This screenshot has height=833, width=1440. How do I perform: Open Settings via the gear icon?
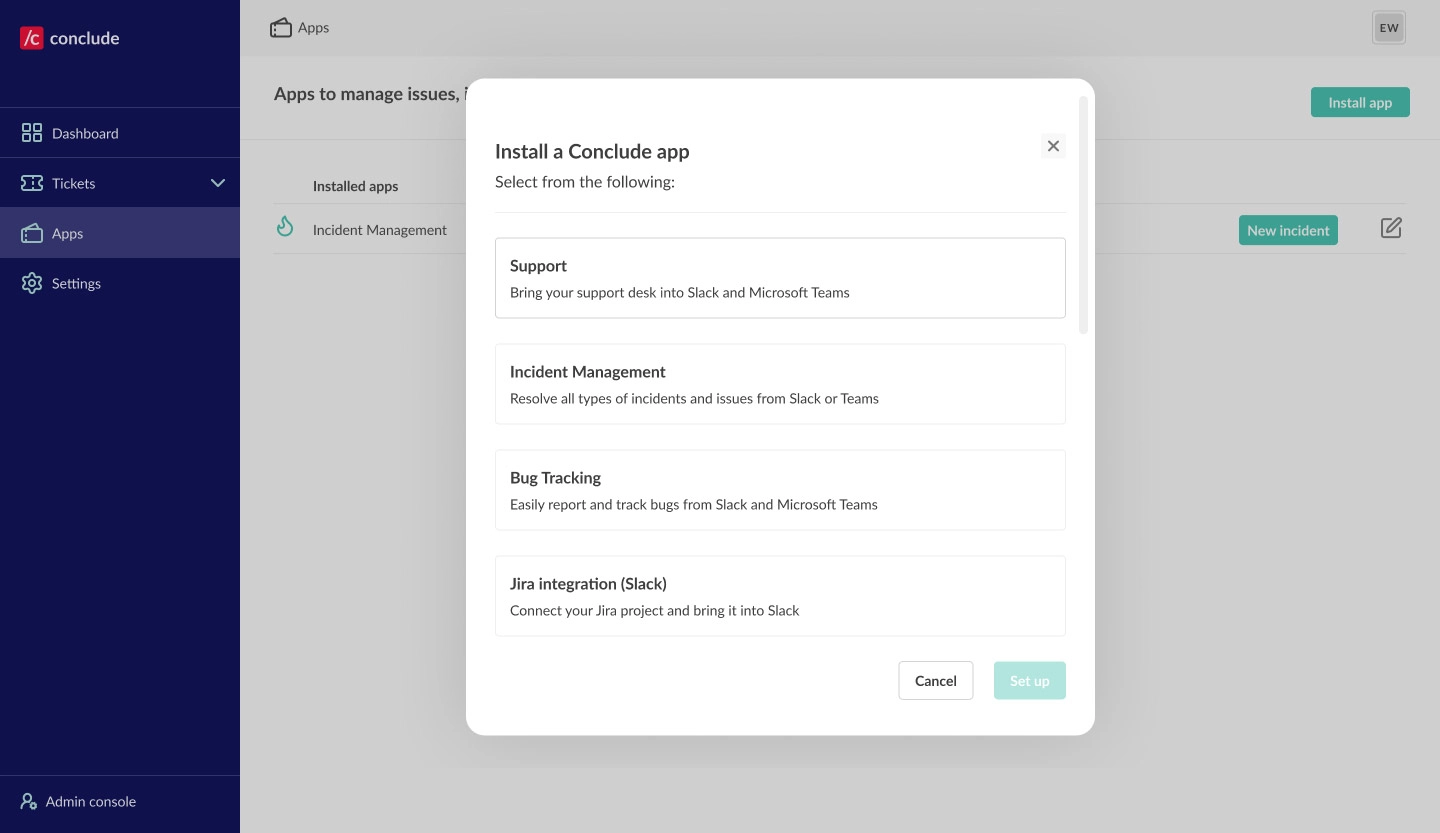(x=32, y=283)
